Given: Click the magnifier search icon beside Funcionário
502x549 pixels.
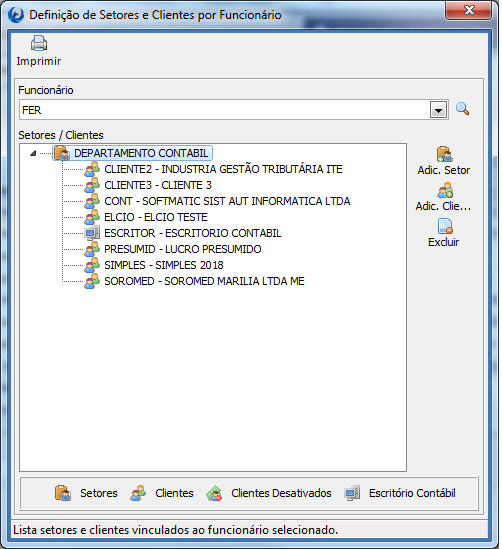Looking at the screenshot, I should (462, 109).
